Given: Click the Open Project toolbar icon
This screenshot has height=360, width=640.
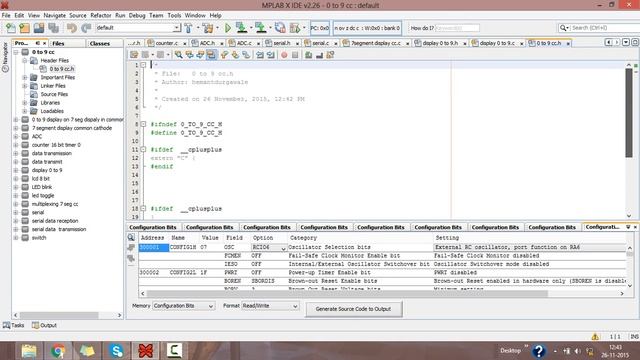Looking at the screenshot, I should click(x=39, y=28).
